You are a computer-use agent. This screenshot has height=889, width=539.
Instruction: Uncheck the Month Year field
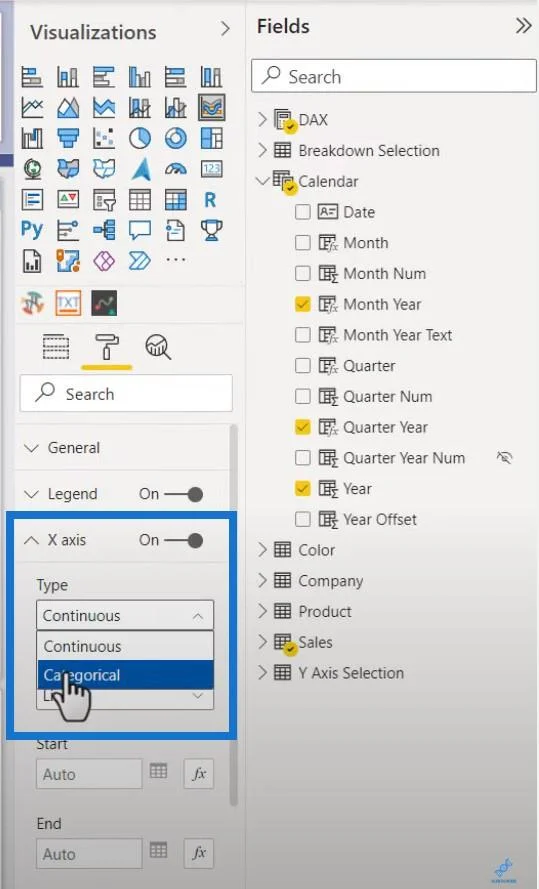[x=303, y=304]
